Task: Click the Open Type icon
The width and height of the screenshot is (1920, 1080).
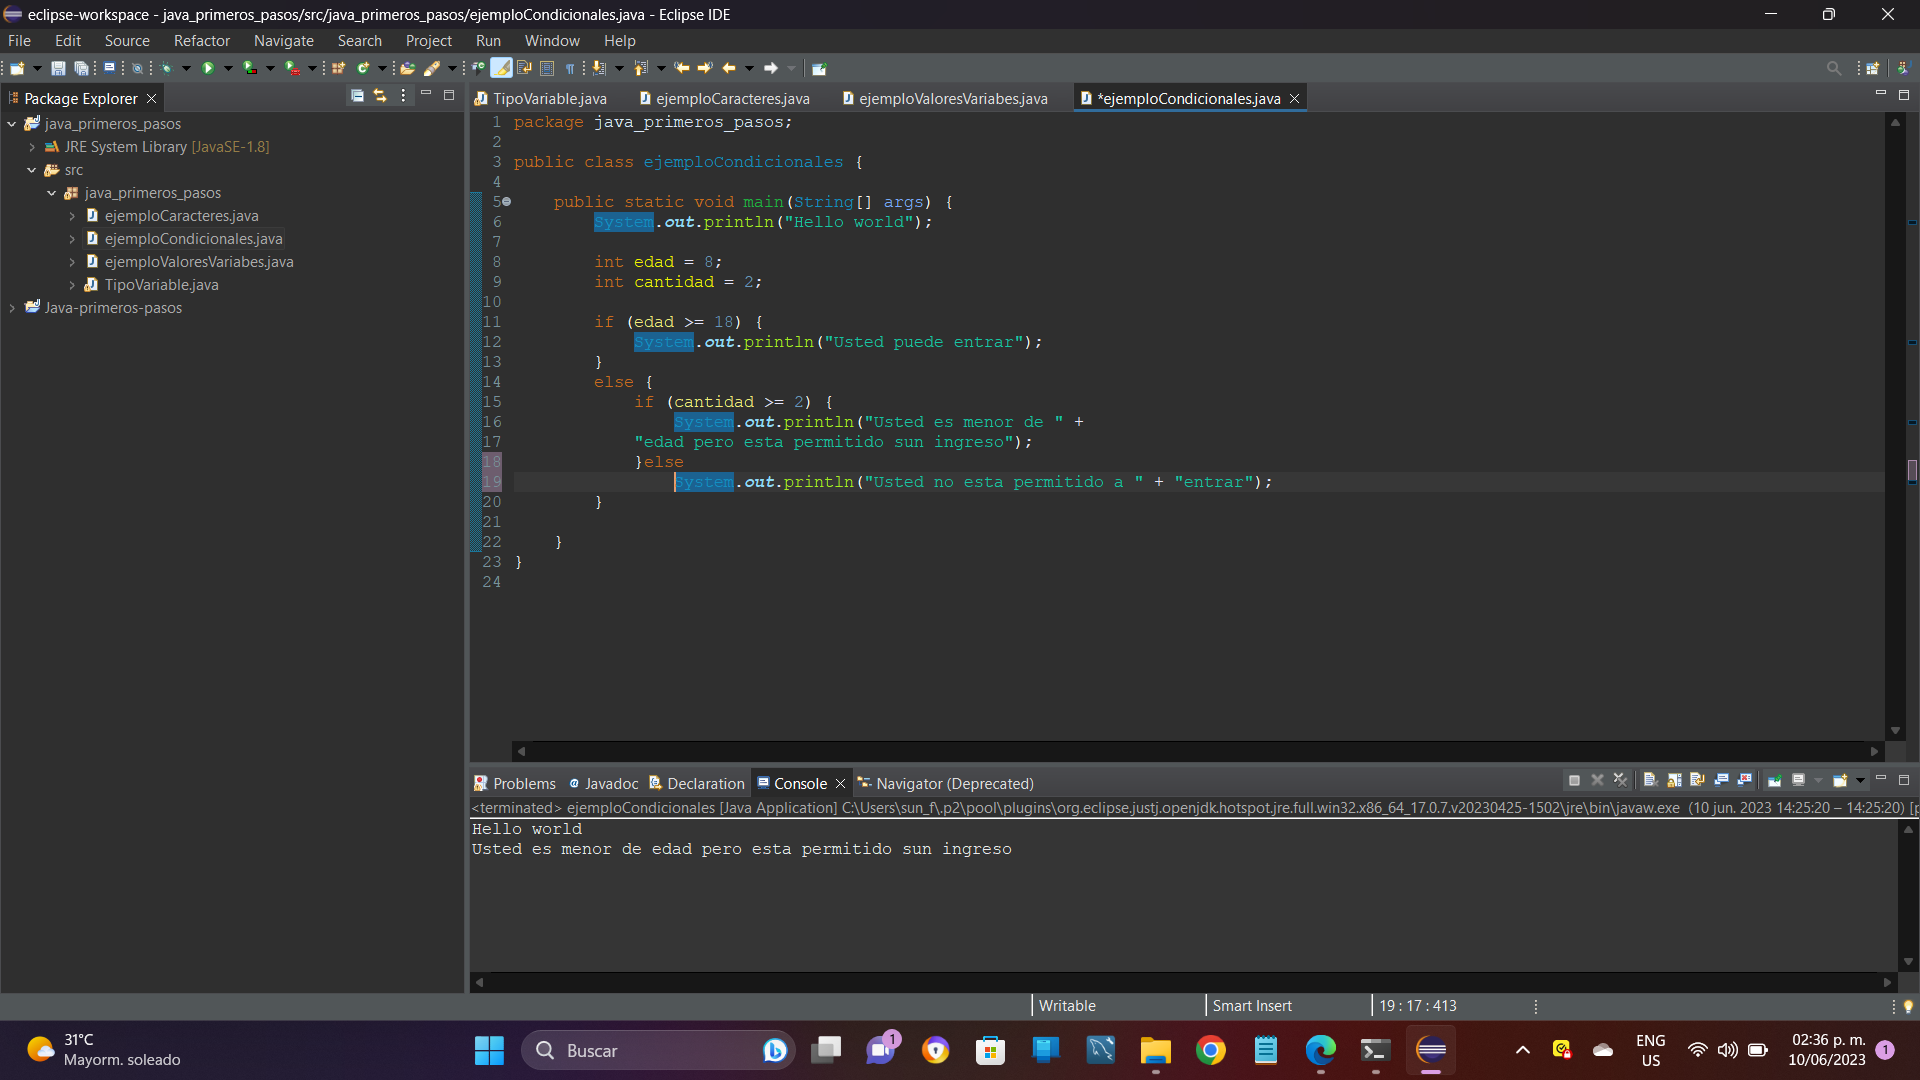Action: [407, 68]
